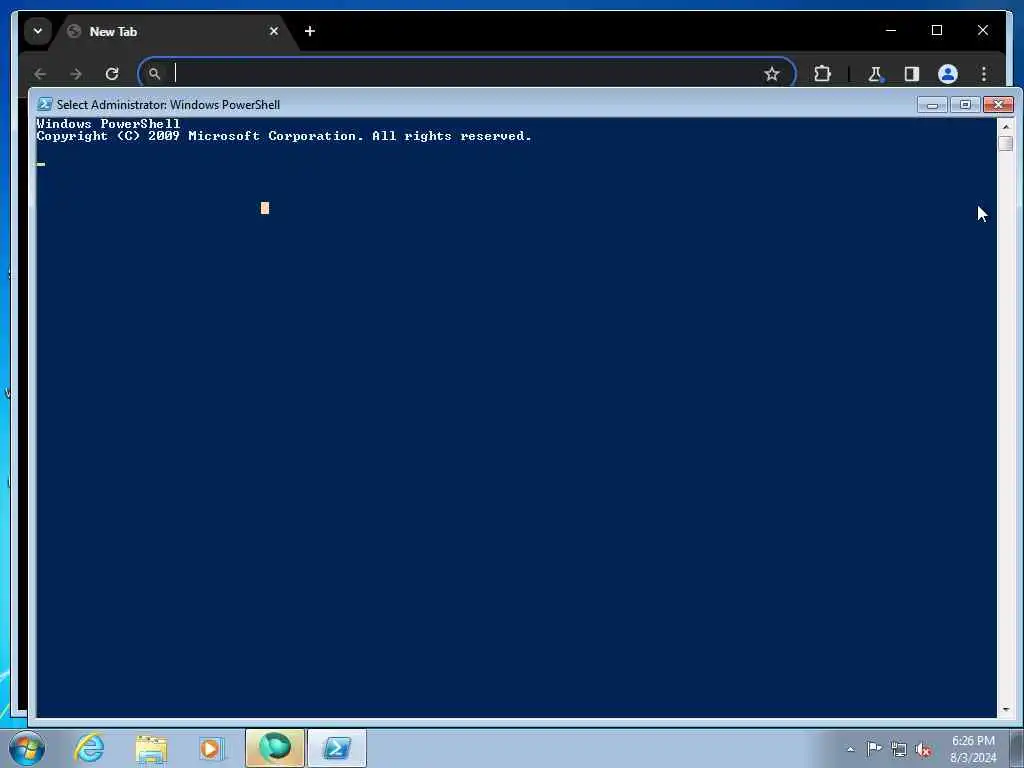Open Chrome three-dot menu

click(x=984, y=74)
